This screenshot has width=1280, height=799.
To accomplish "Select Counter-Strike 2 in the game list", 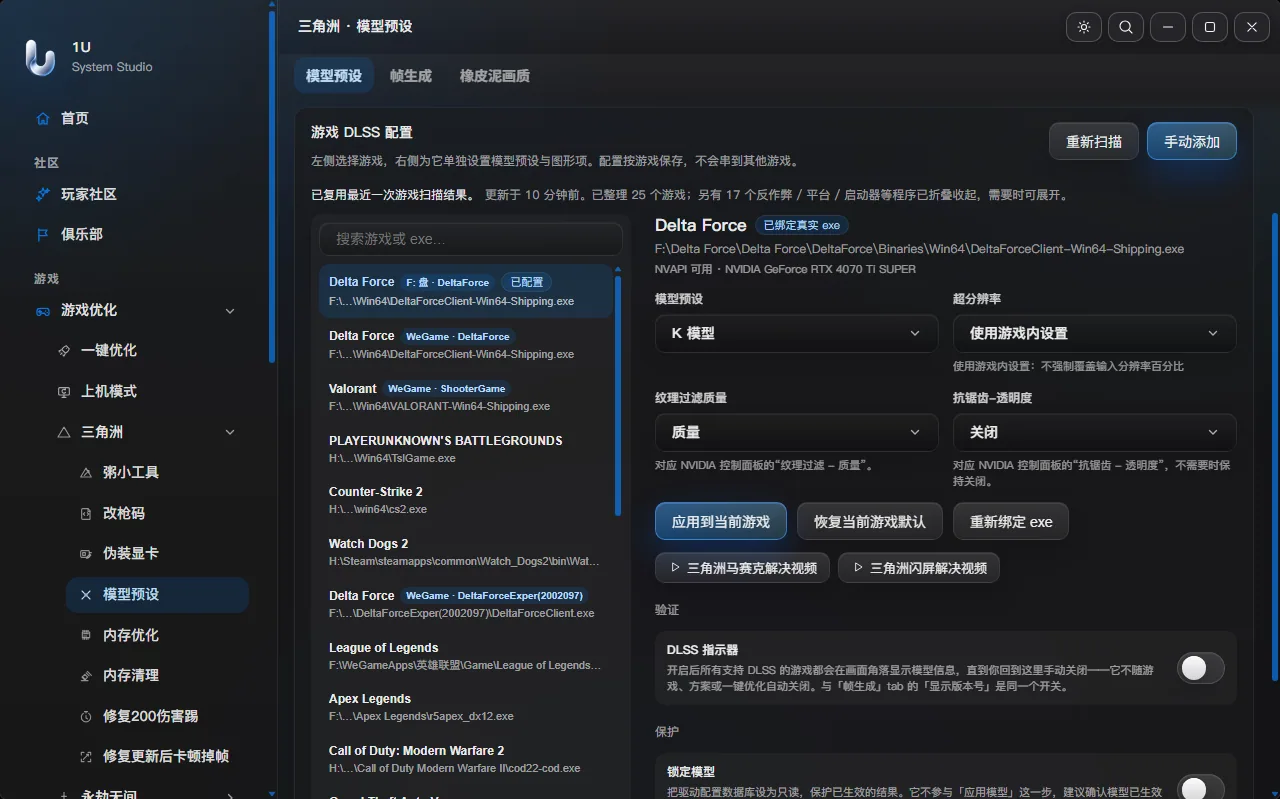I will 466,499.
